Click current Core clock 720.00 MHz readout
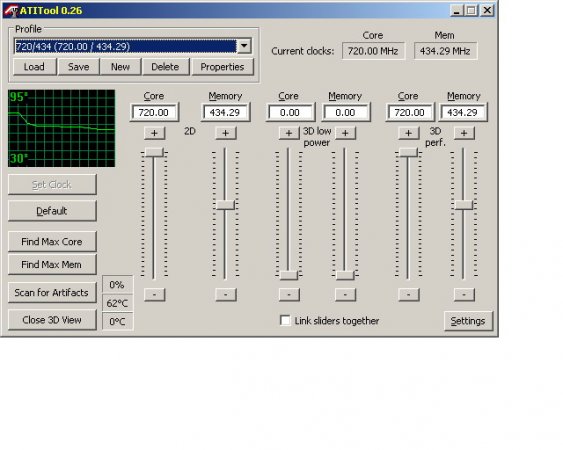The image size is (563, 450). point(373,51)
